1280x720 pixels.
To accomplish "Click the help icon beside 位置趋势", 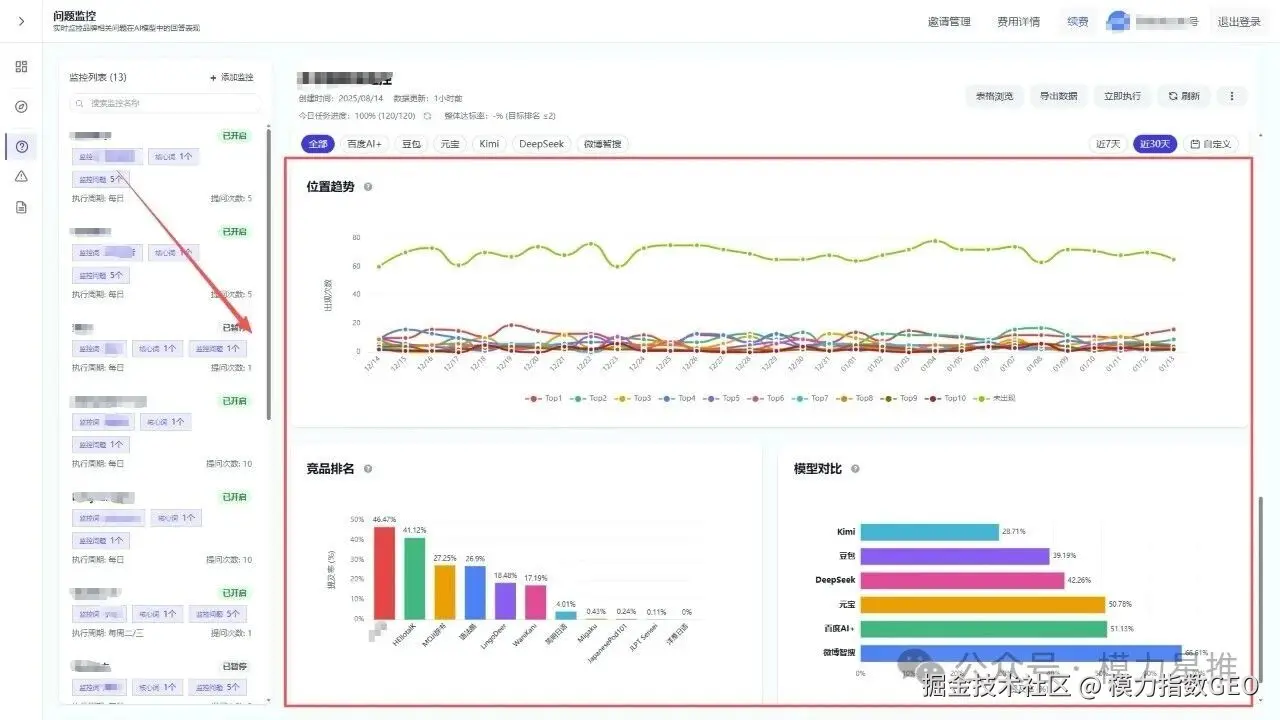I will 368,186.
